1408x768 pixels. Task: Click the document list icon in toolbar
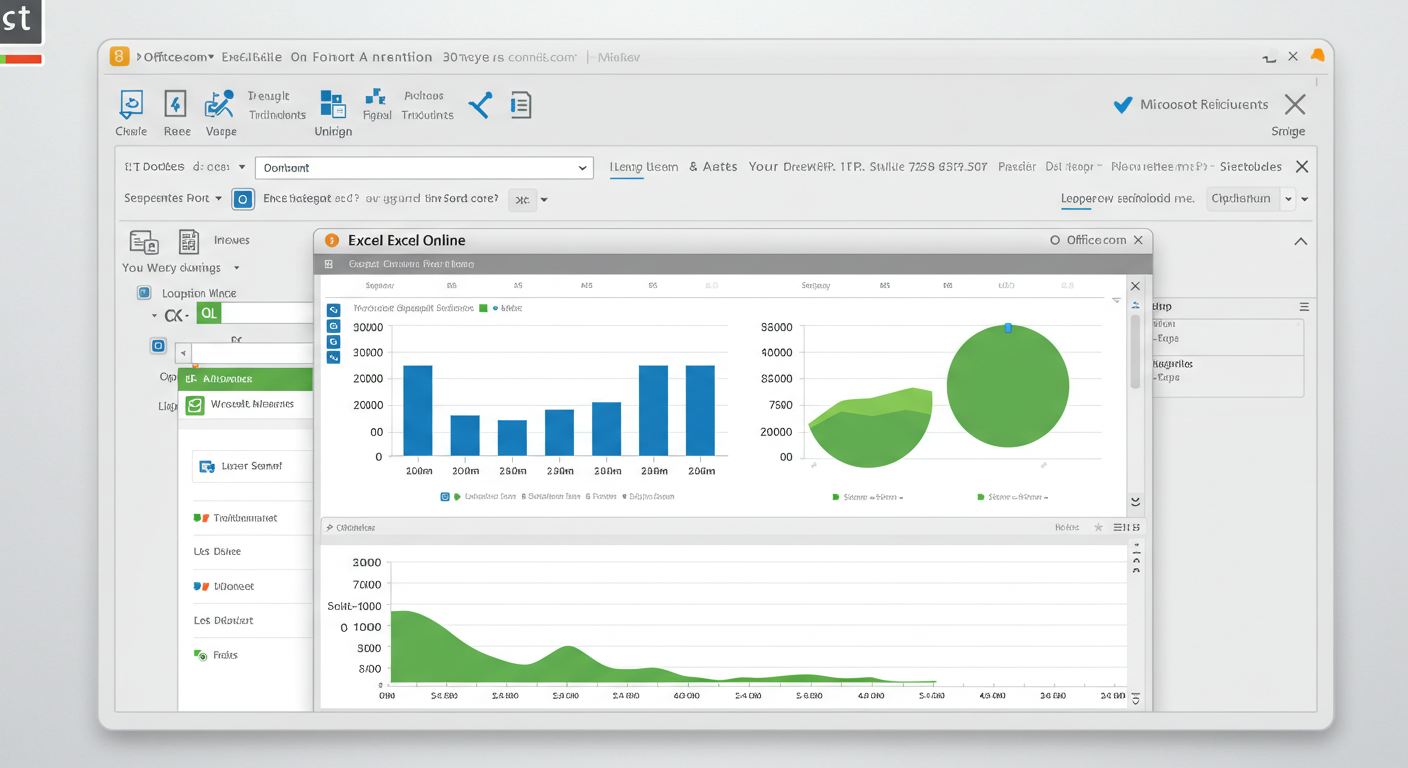pyautogui.click(x=520, y=105)
